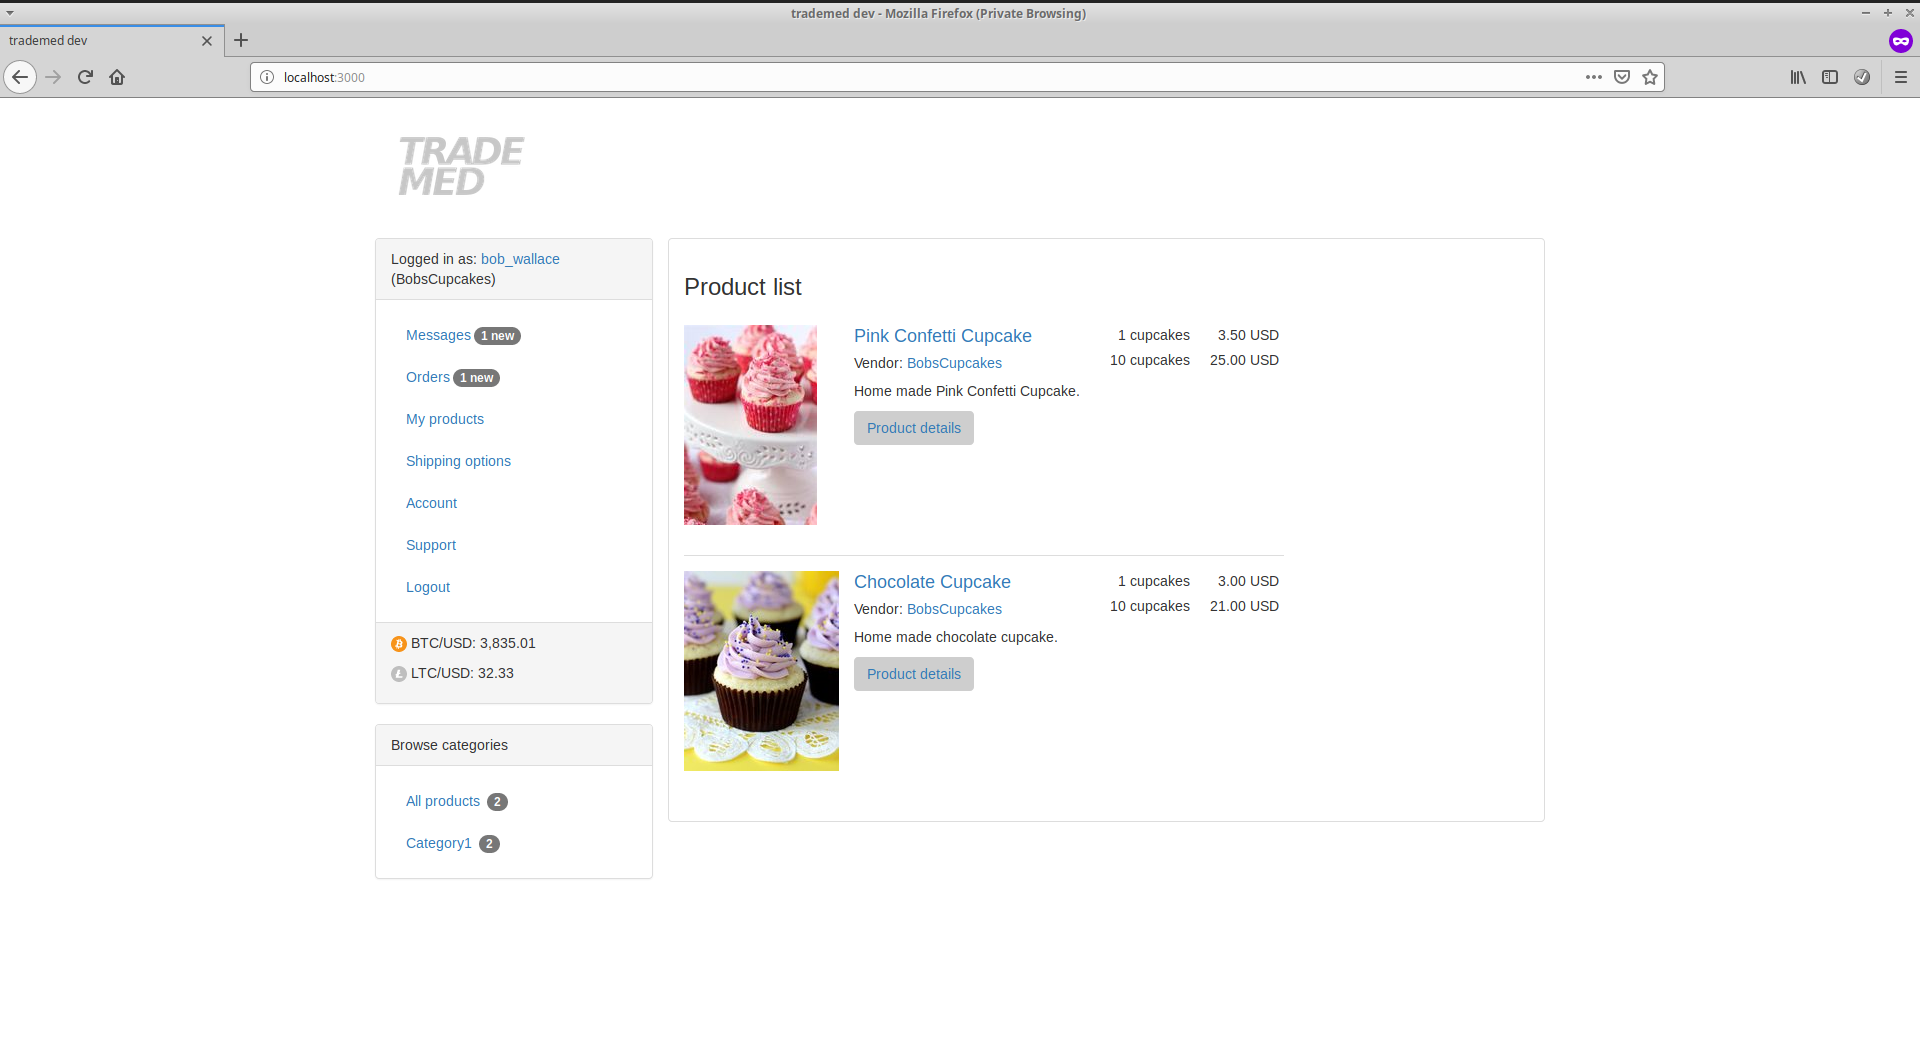
Task: Open page actions three-dot menu
Action: coord(1593,77)
